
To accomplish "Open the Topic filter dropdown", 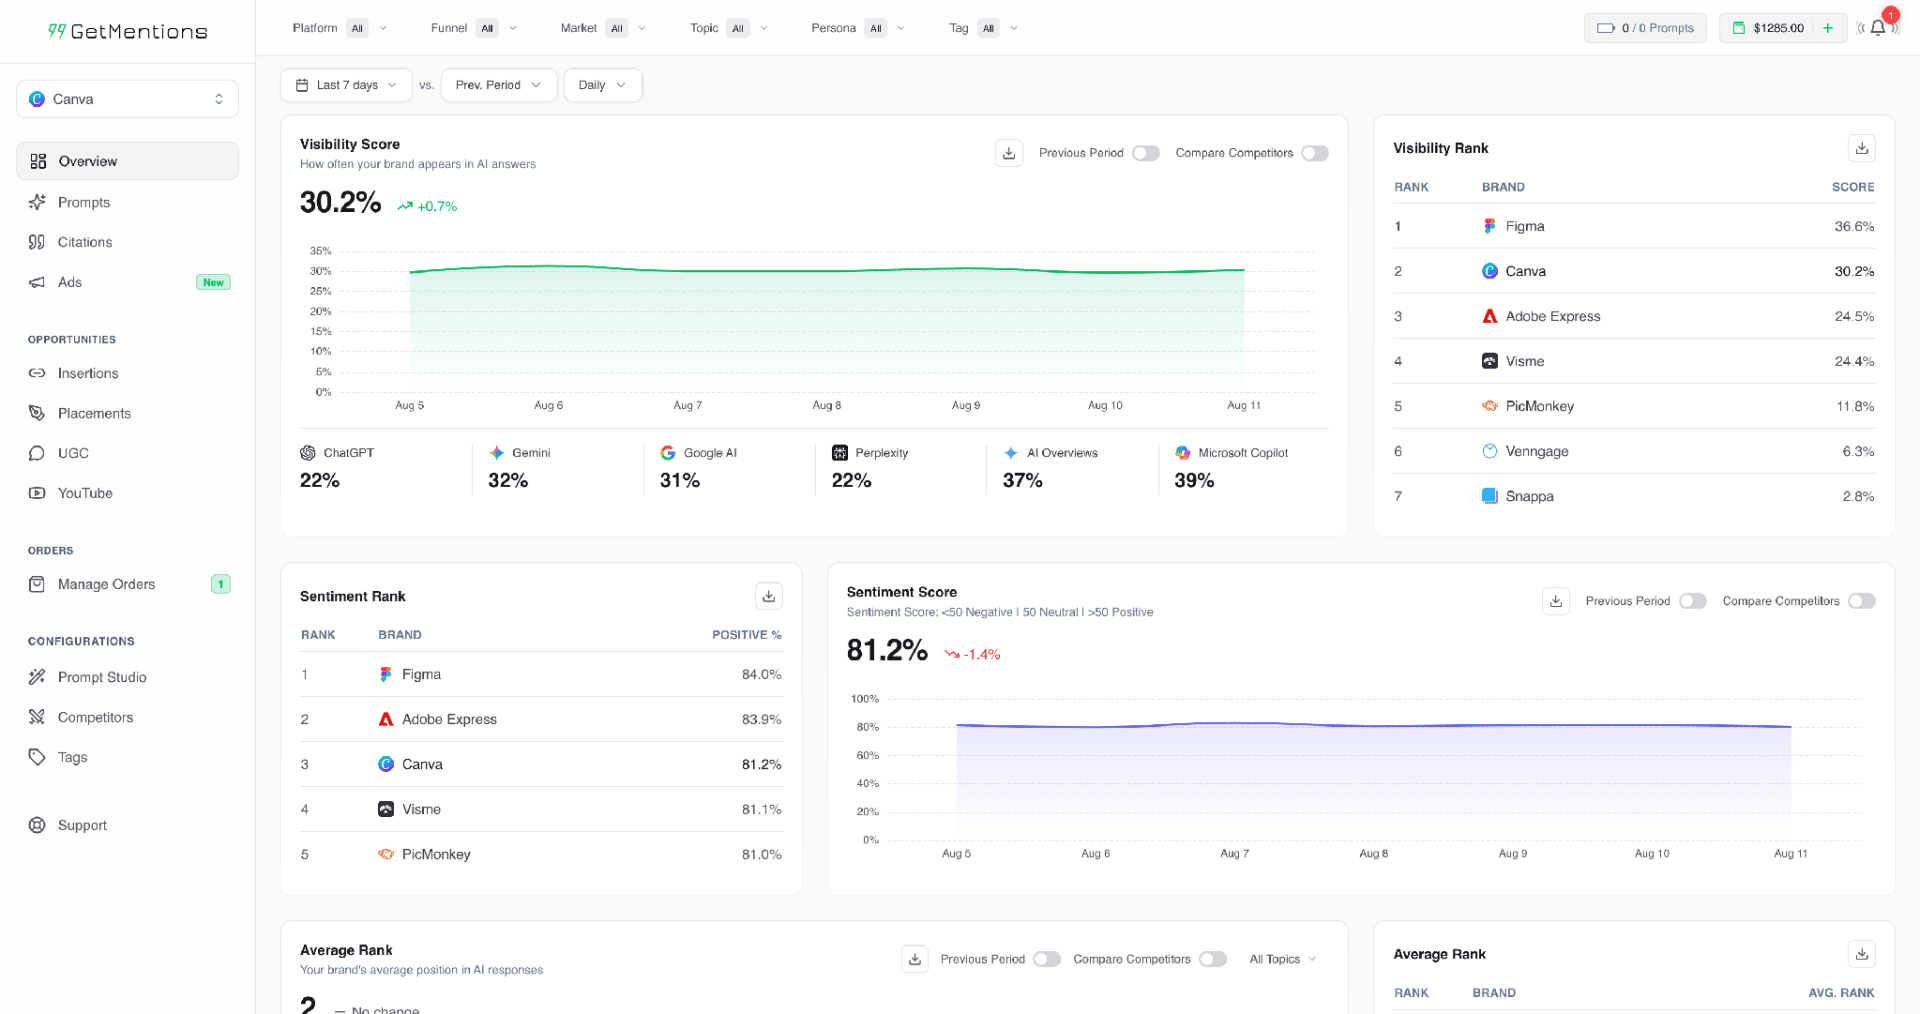I will (x=729, y=28).
